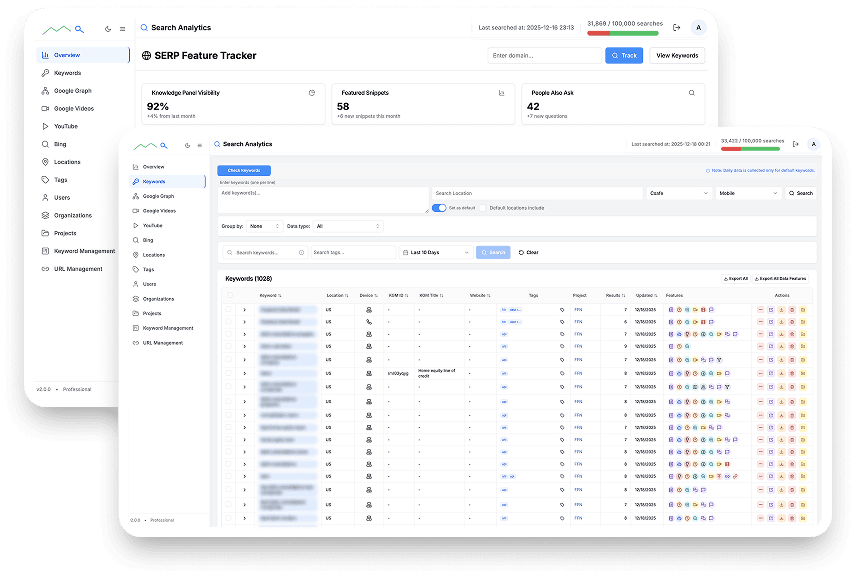Click the dark mode moon icon in back window
Viewport: 856px width, 577px height.
point(108,29)
